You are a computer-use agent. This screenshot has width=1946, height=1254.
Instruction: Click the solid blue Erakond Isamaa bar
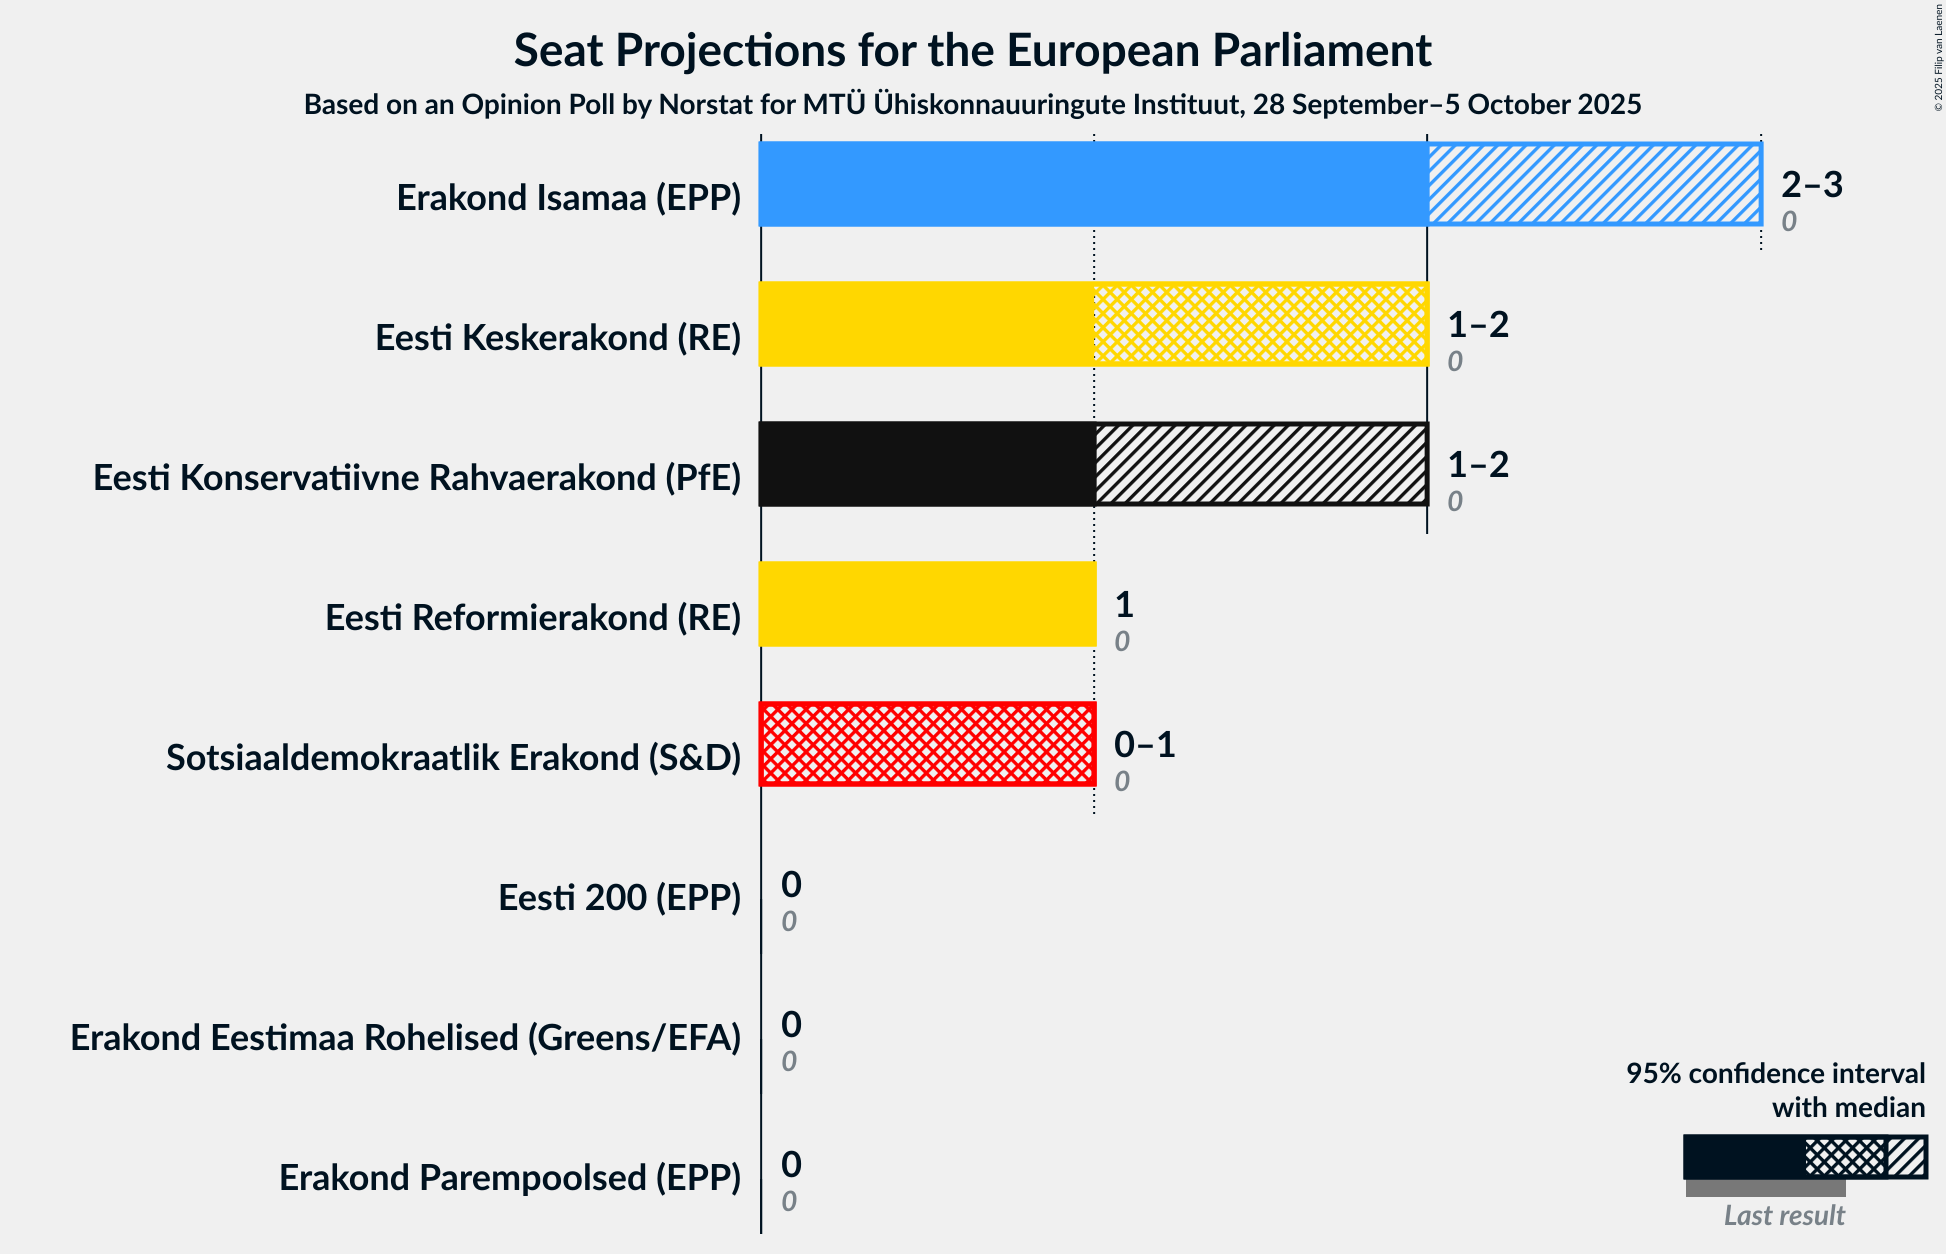click(1092, 184)
